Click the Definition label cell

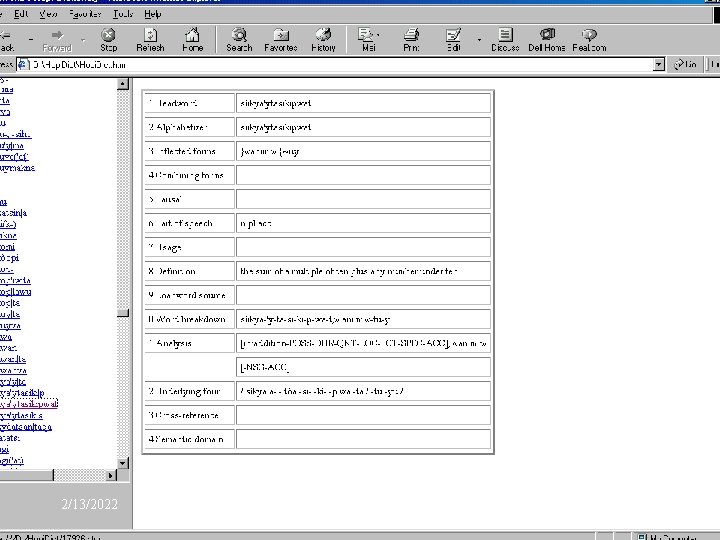189,271
